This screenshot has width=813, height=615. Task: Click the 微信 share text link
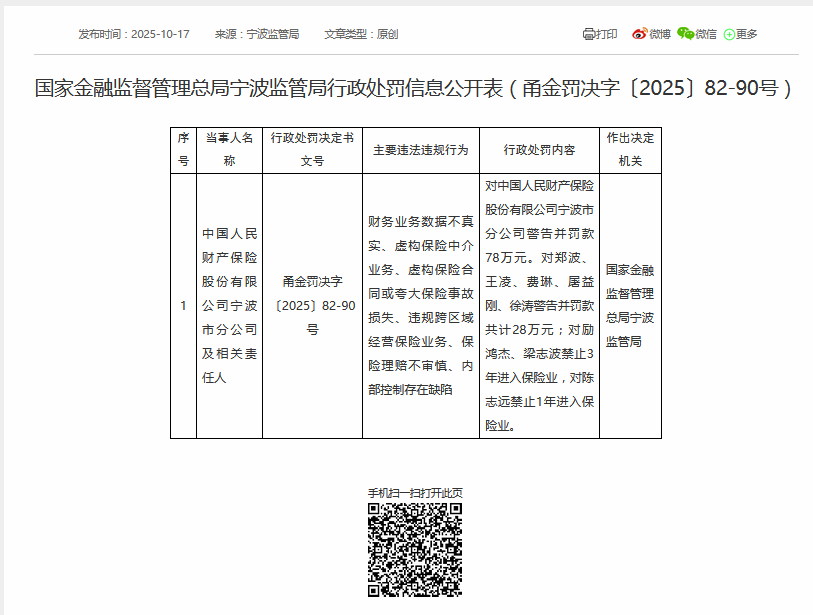click(x=706, y=34)
